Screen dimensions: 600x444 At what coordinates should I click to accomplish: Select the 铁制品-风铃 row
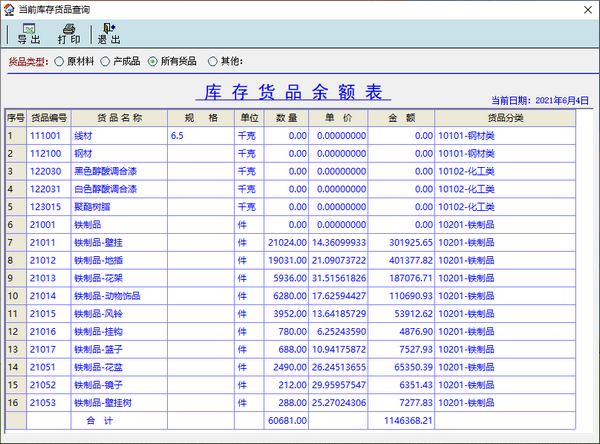point(101,313)
